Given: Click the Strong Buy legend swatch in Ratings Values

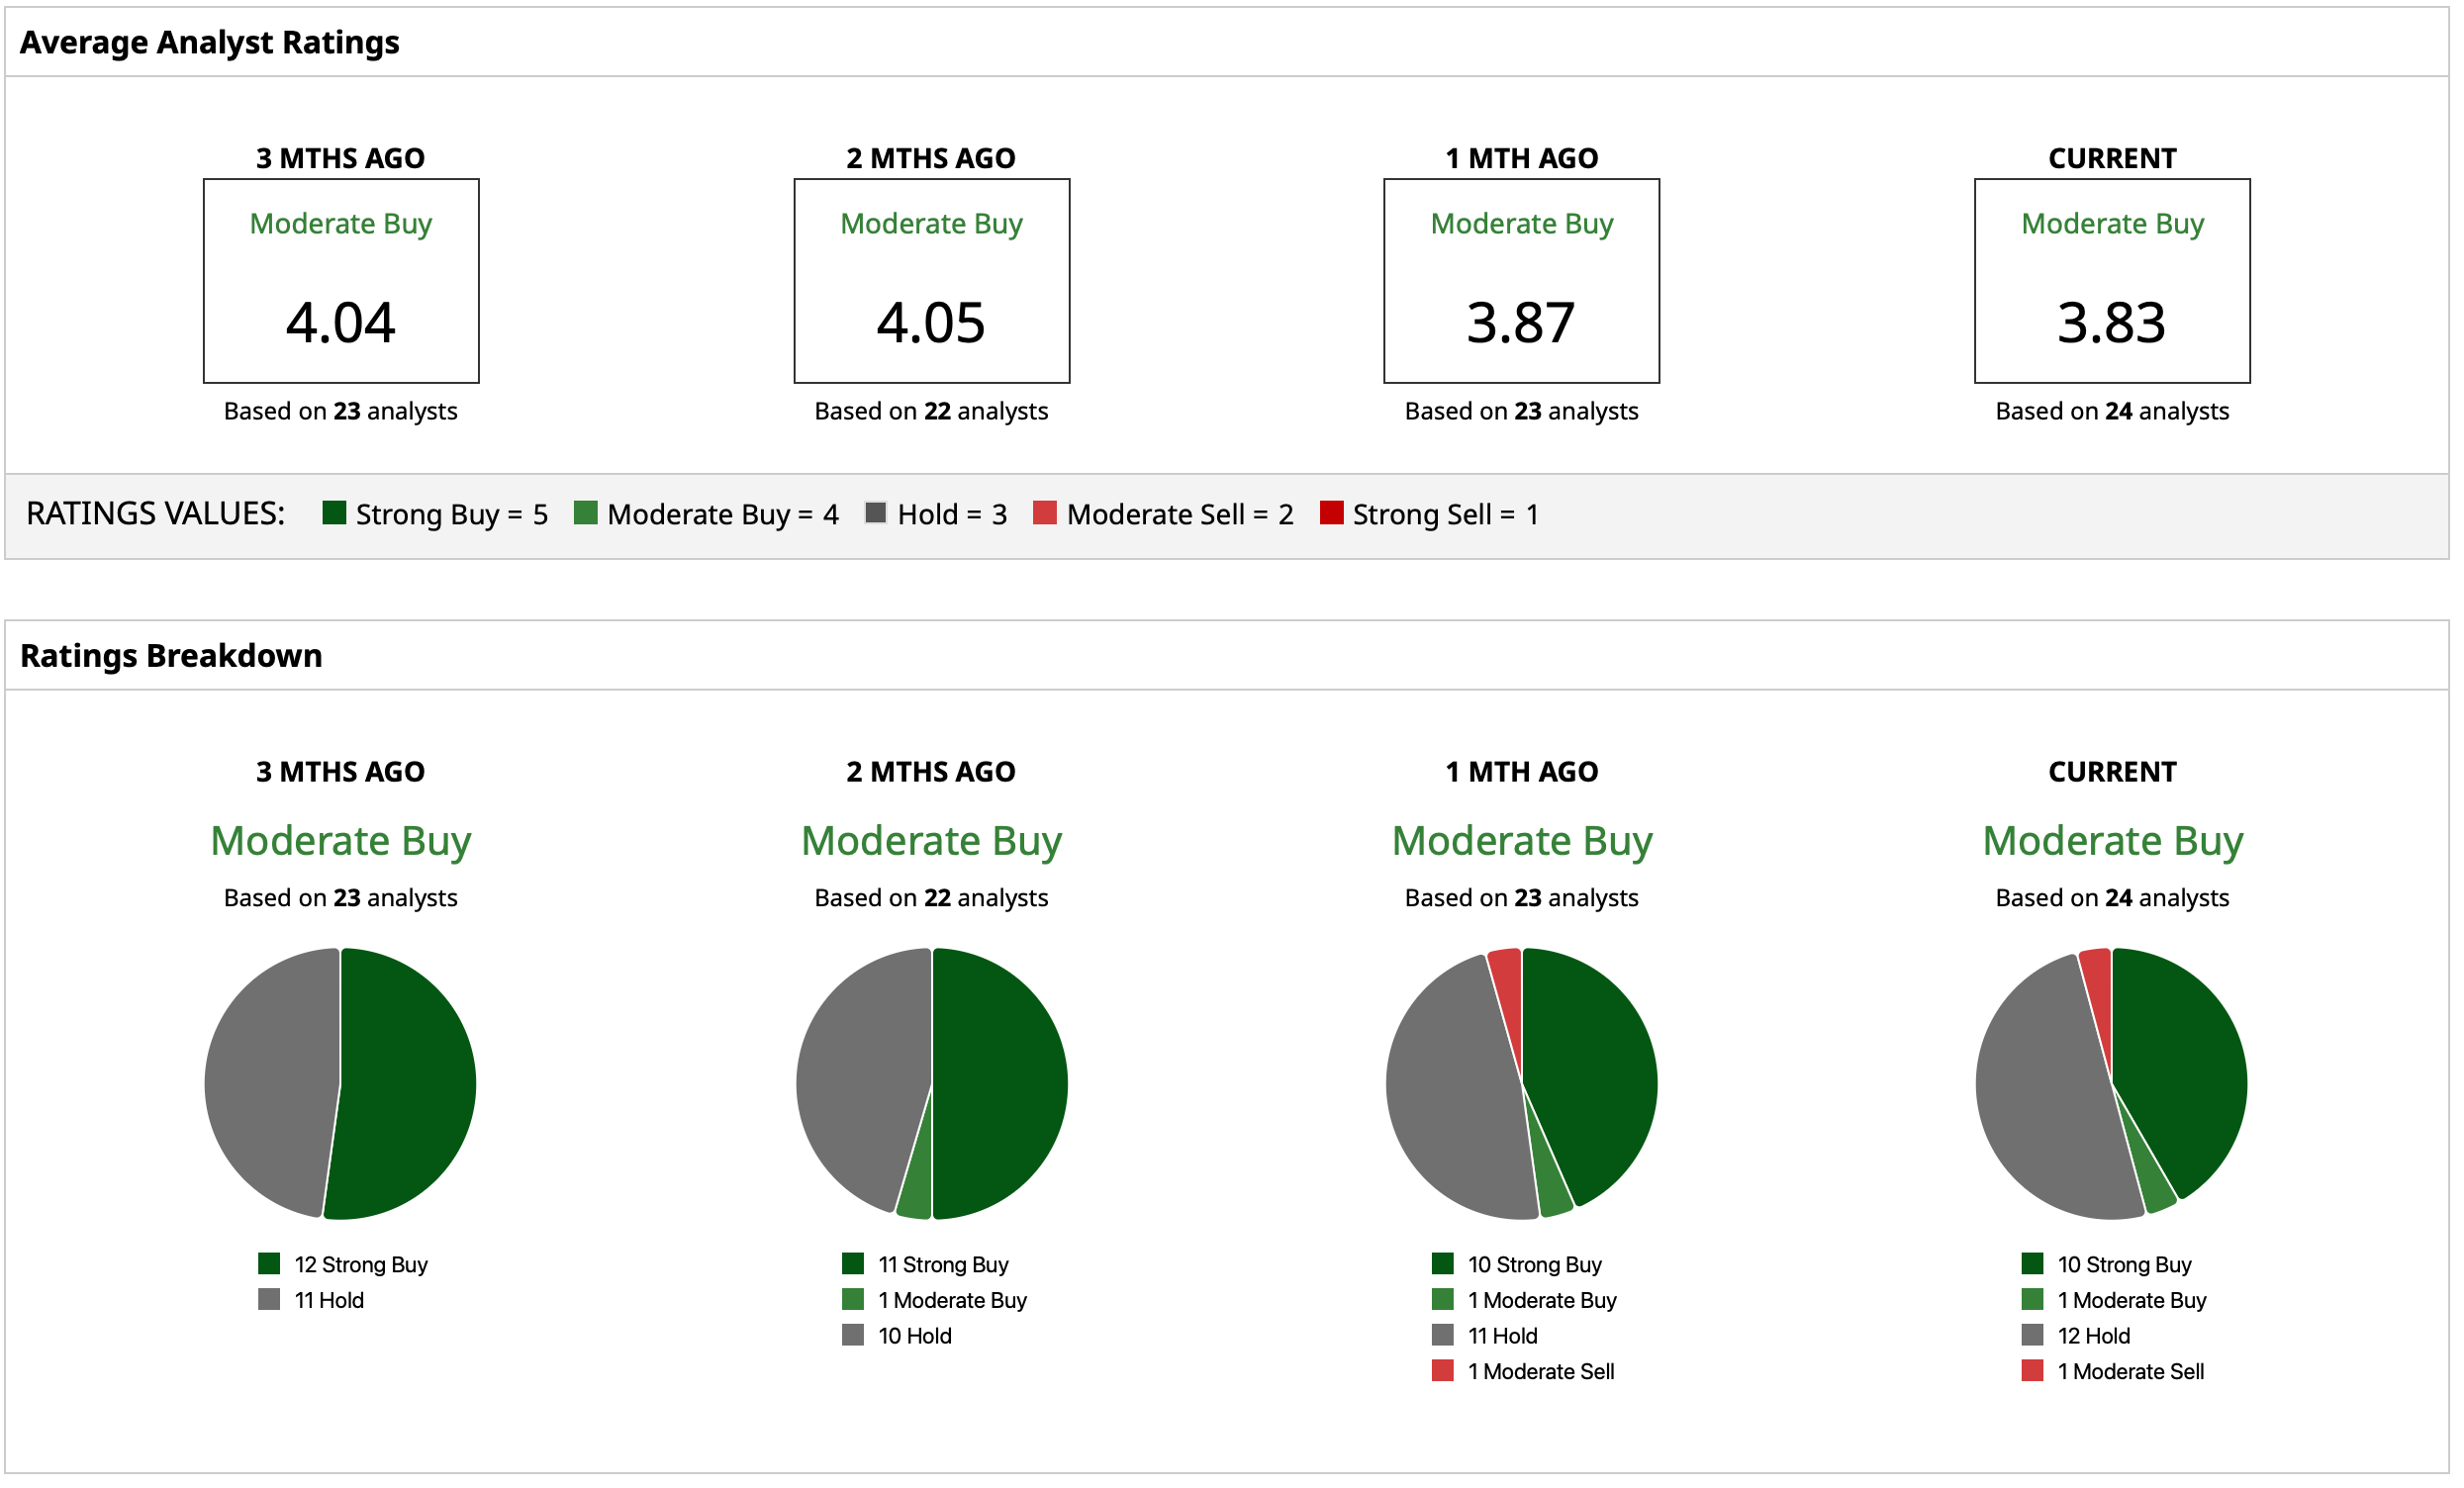Looking at the screenshot, I should point(334,514).
